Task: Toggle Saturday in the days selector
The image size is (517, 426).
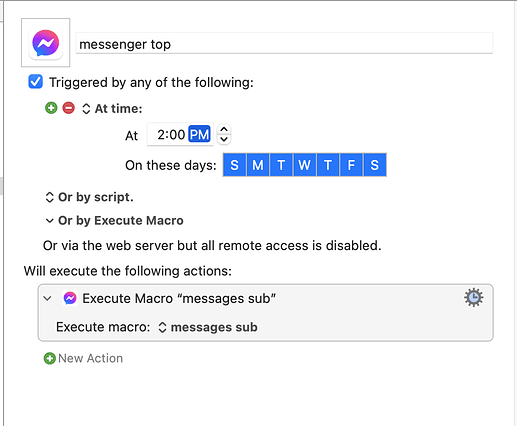Action: [x=375, y=165]
